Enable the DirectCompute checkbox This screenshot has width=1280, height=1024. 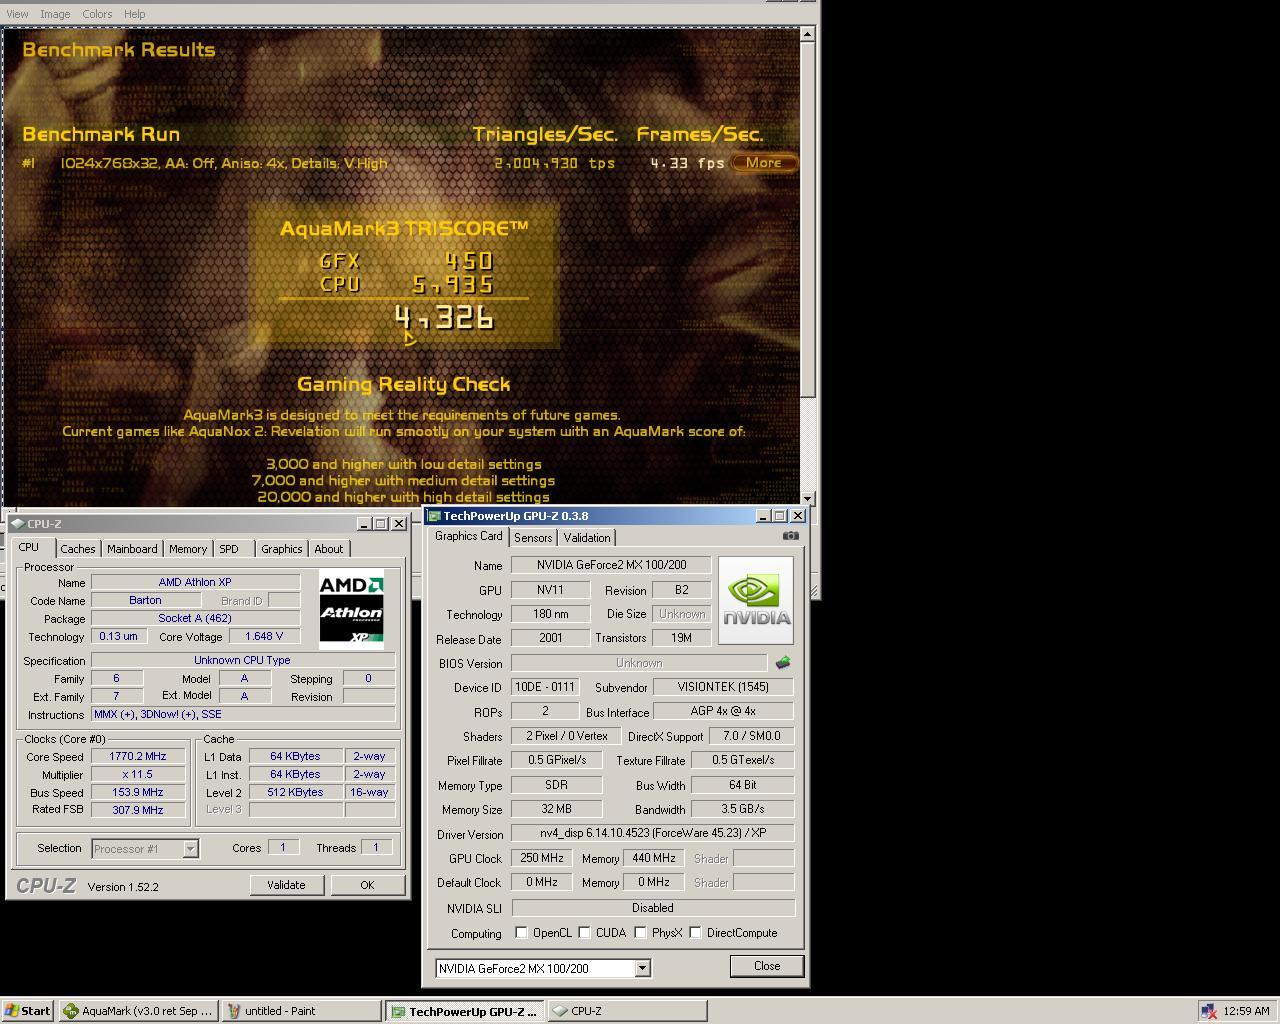point(695,933)
